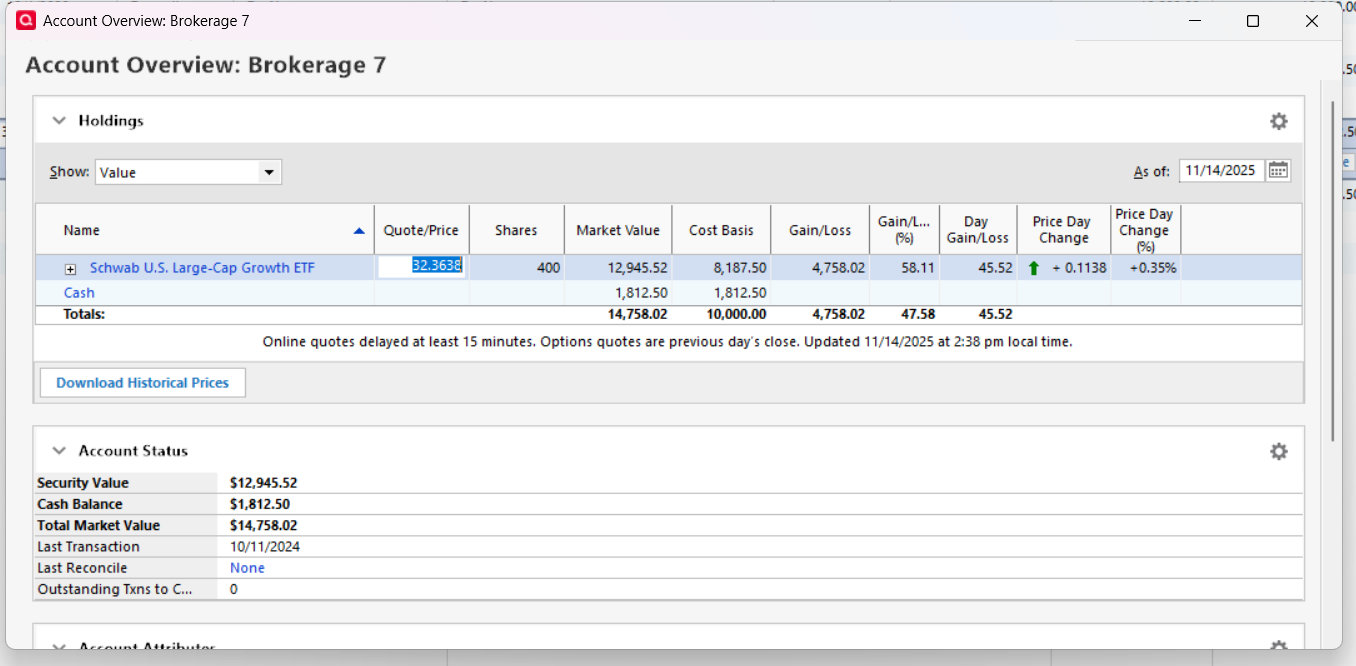Click the Account Overview: Brokerage 7 heading
This screenshot has width=1356, height=666.
(206, 65)
